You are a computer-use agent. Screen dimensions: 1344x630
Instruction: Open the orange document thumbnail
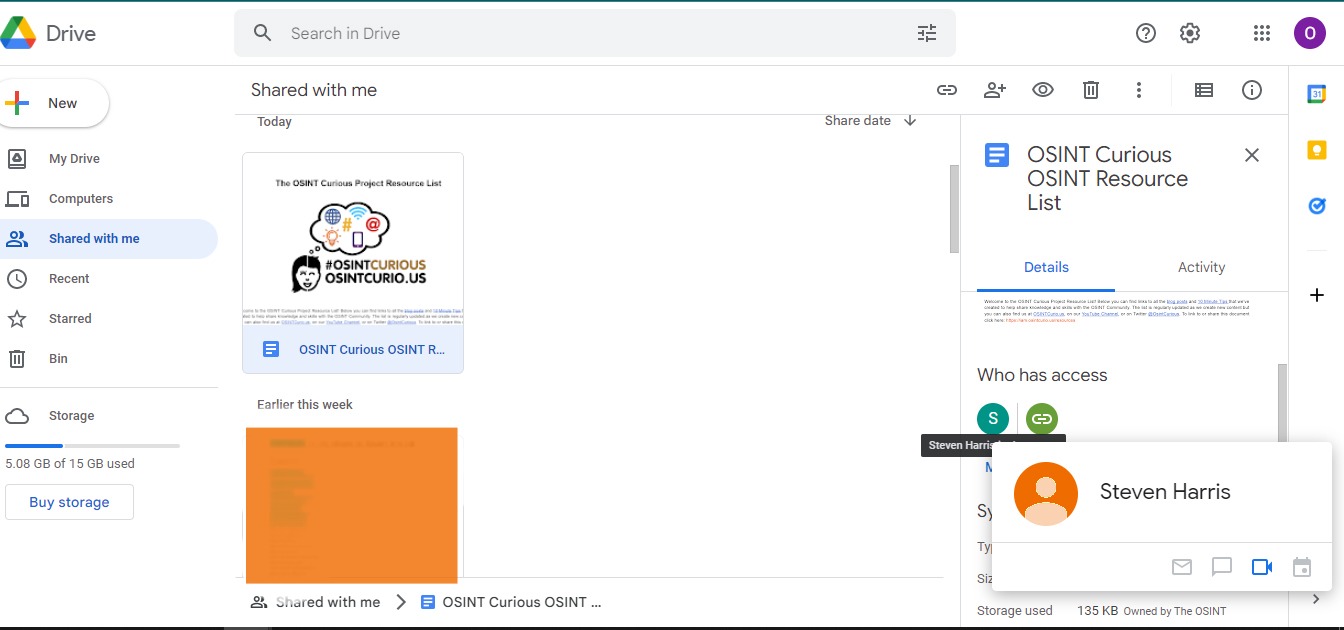[x=352, y=505]
